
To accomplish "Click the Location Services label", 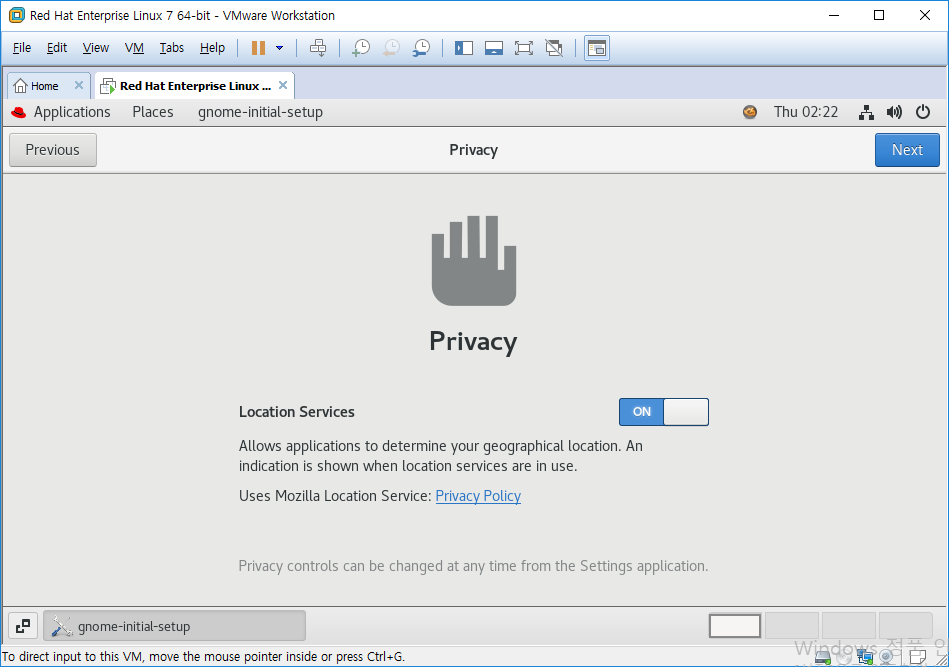I will [x=297, y=412].
